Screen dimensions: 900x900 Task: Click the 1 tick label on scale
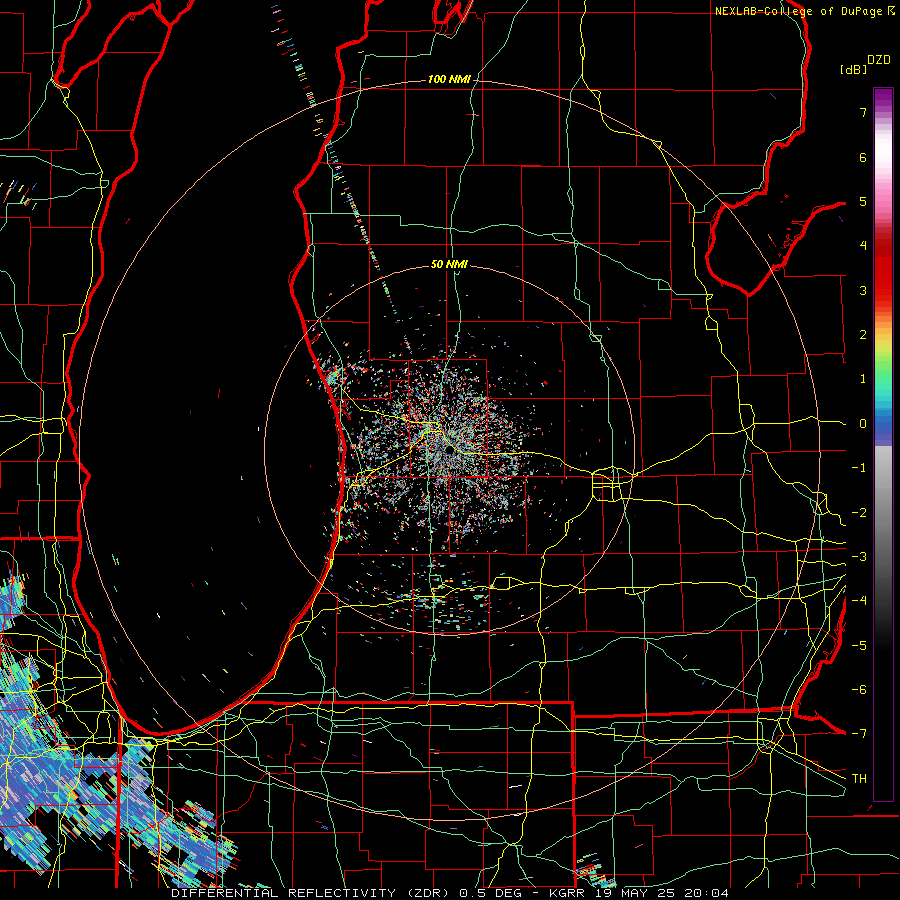pyautogui.click(x=863, y=379)
